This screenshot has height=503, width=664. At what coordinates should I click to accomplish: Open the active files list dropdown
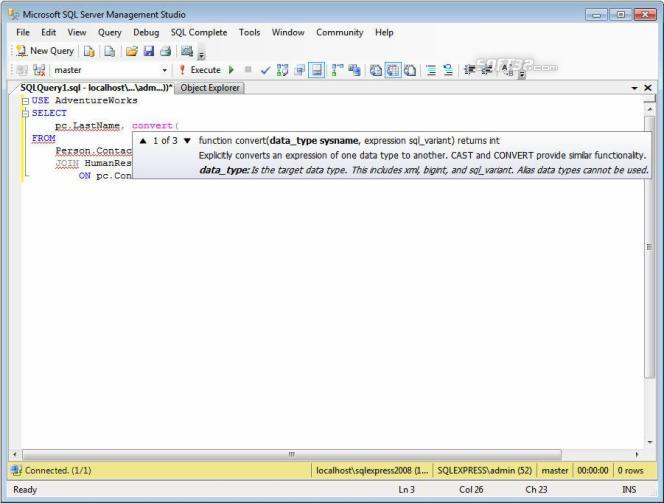tap(634, 88)
